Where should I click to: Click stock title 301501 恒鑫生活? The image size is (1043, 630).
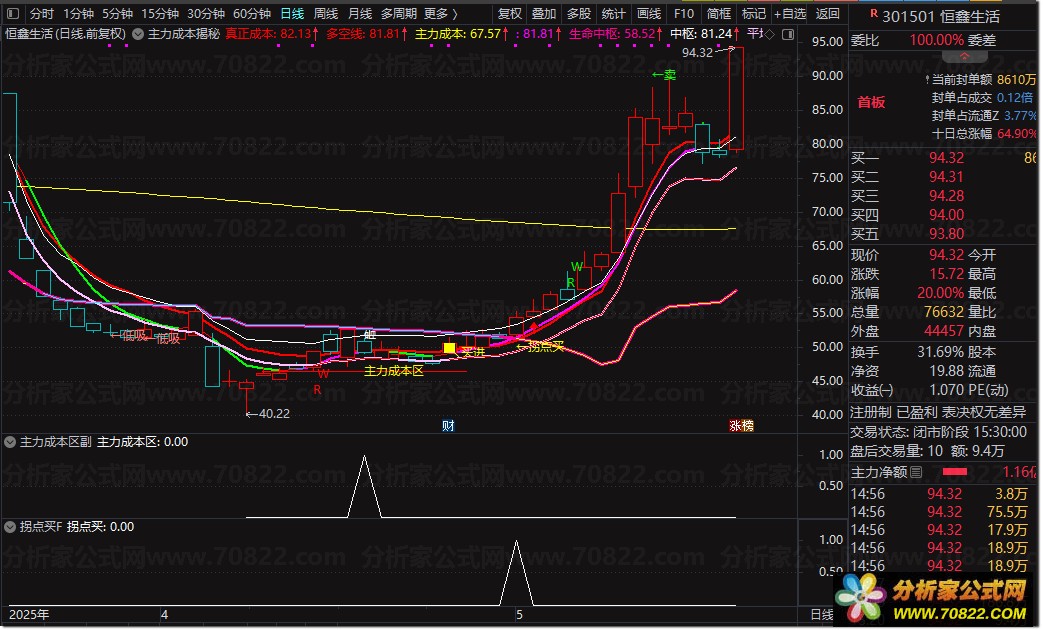(941, 17)
